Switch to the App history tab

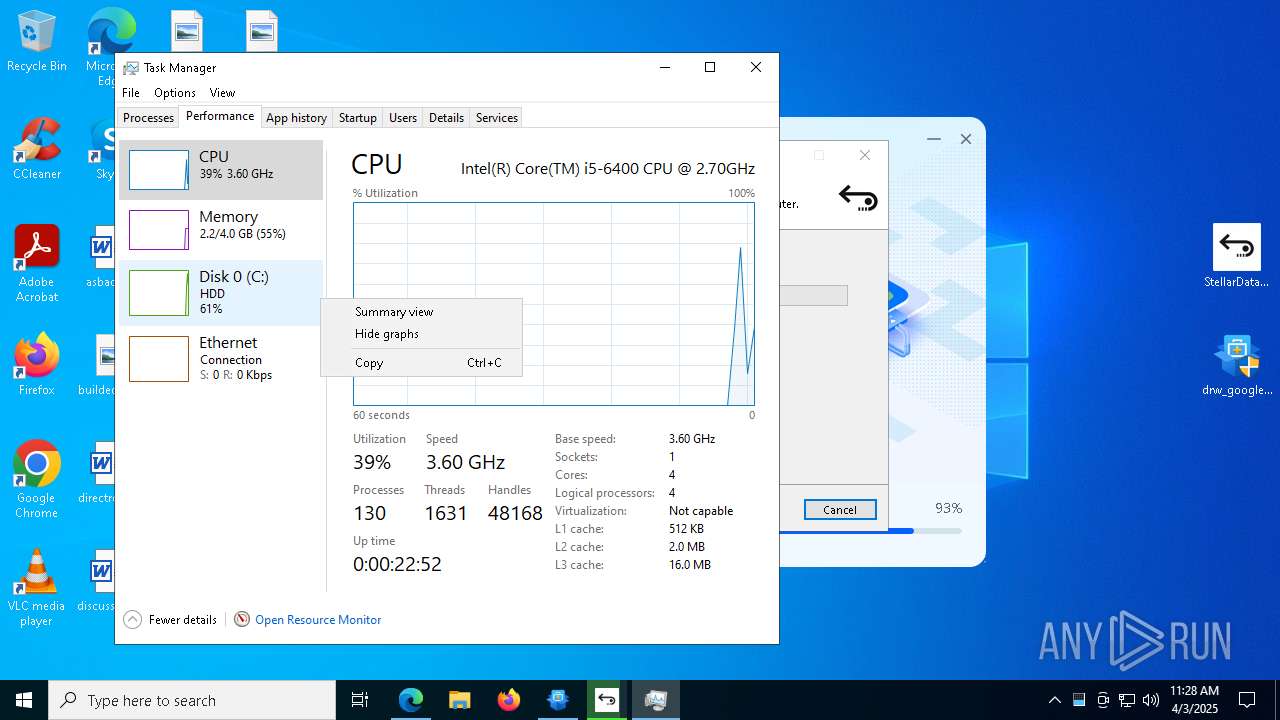[296, 118]
